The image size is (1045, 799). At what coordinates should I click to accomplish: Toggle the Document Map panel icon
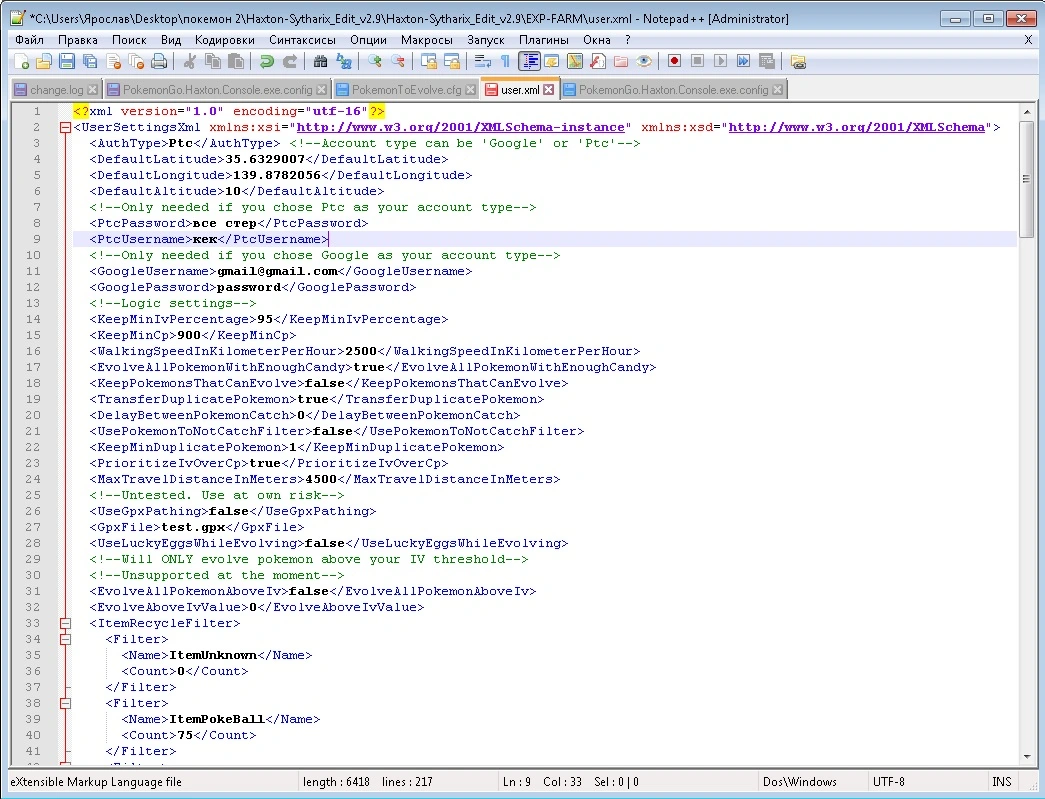574,62
